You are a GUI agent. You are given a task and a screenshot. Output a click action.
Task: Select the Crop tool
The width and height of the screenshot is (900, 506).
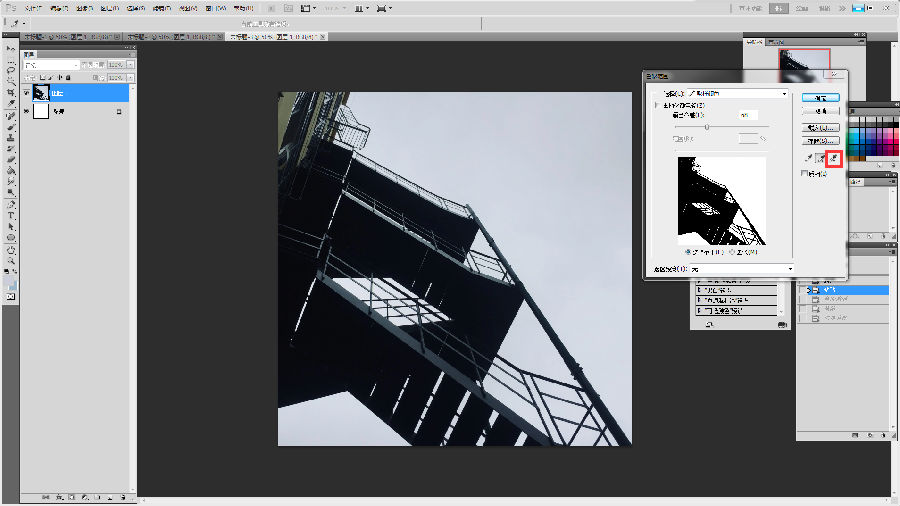(x=11, y=93)
